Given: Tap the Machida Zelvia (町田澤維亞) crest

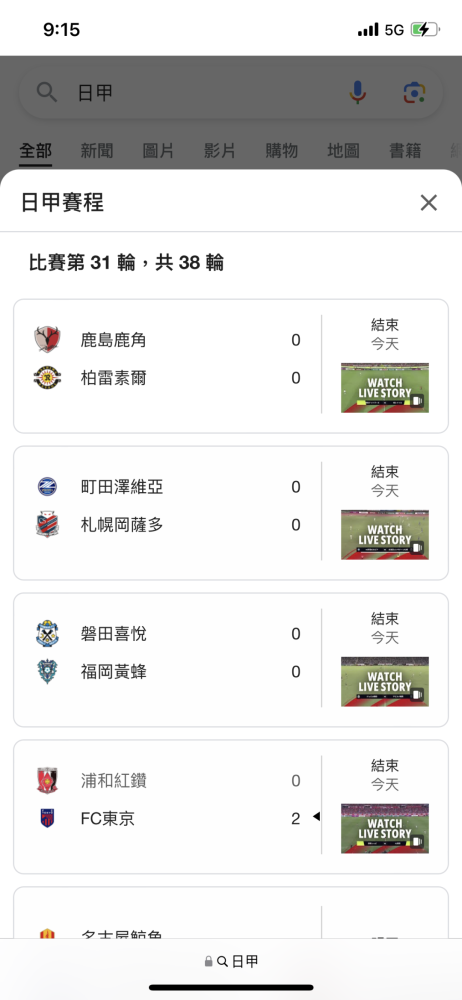Looking at the screenshot, I should [47, 487].
